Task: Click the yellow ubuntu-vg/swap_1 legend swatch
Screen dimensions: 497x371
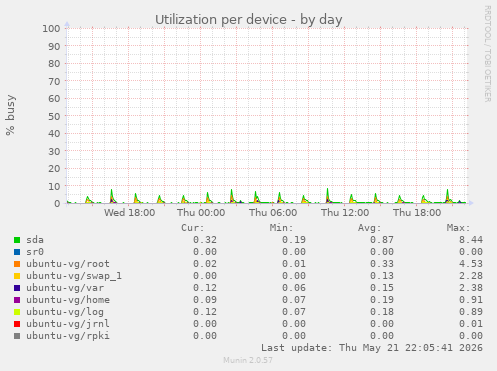Action: tap(17, 276)
